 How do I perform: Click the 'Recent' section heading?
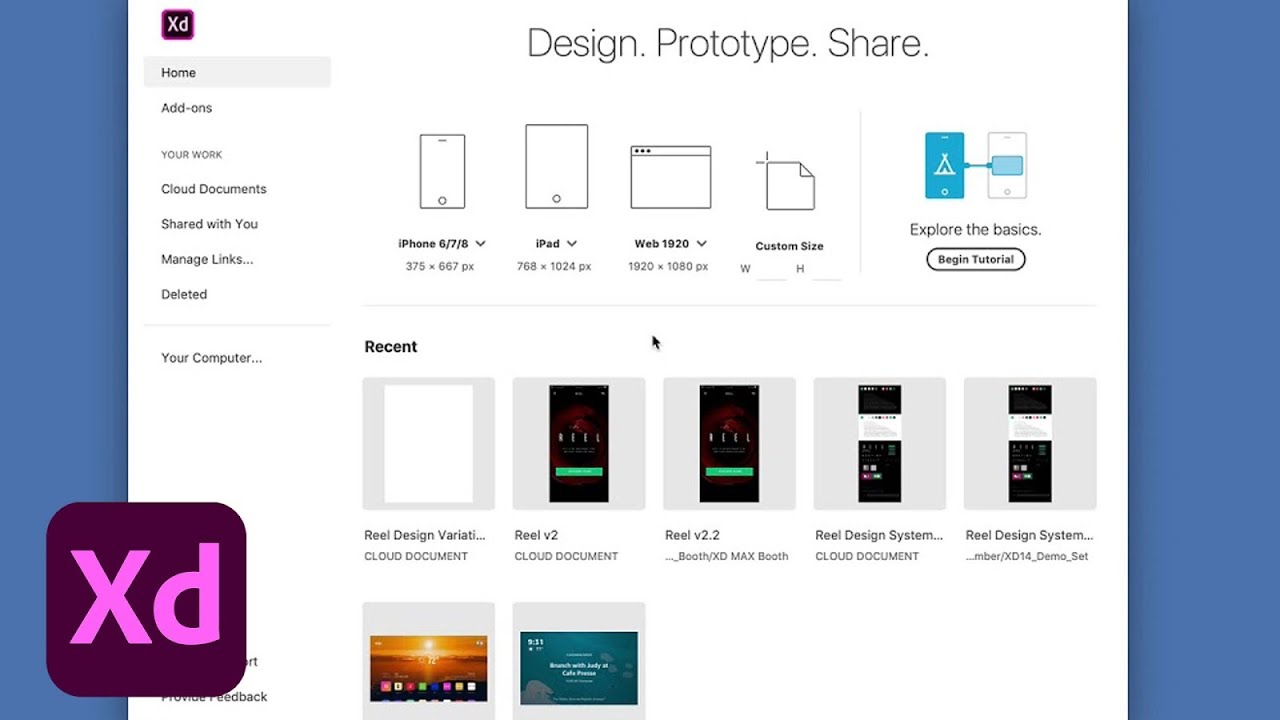click(391, 347)
